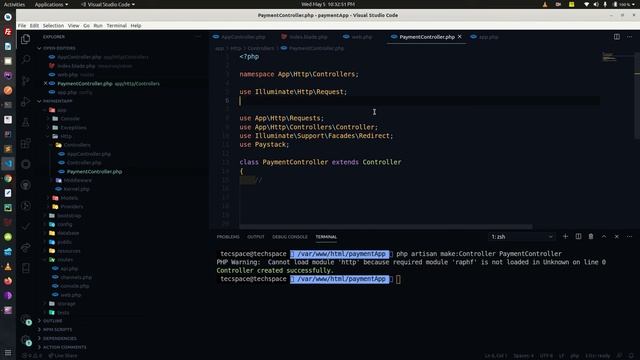
Task: Open Explorer panel ellipsis menu
Action: tap(198, 37)
